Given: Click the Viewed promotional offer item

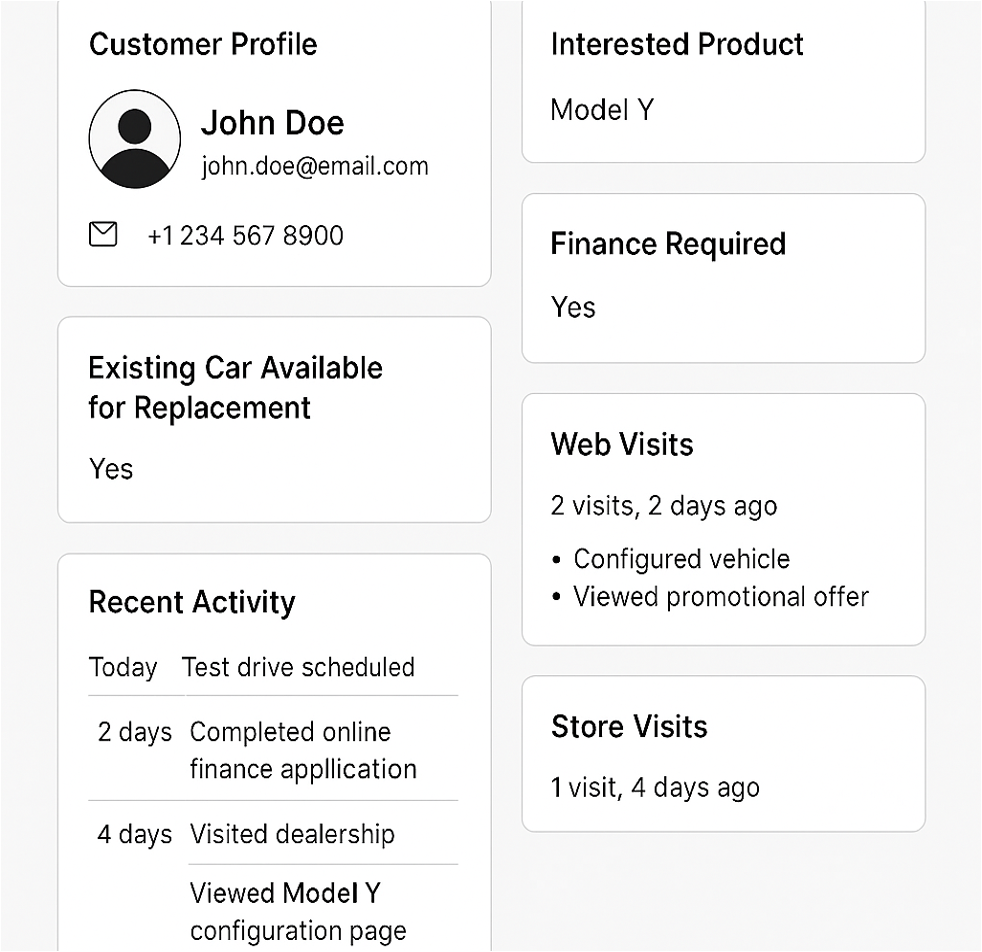Looking at the screenshot, I should (720, 597).
